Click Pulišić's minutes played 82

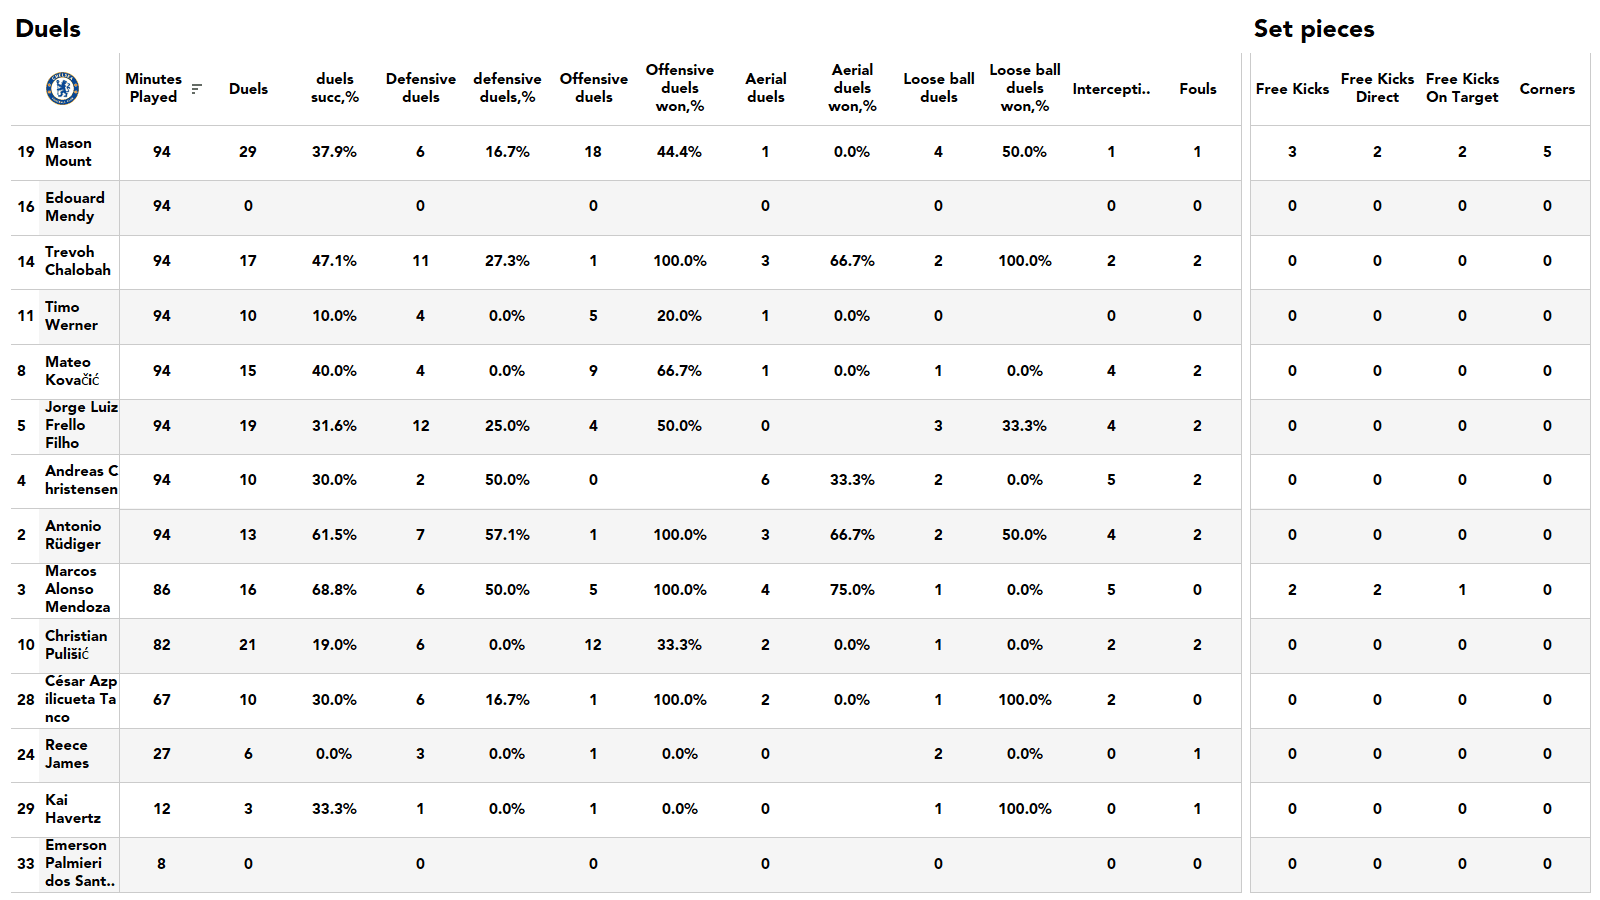point(162,645)
